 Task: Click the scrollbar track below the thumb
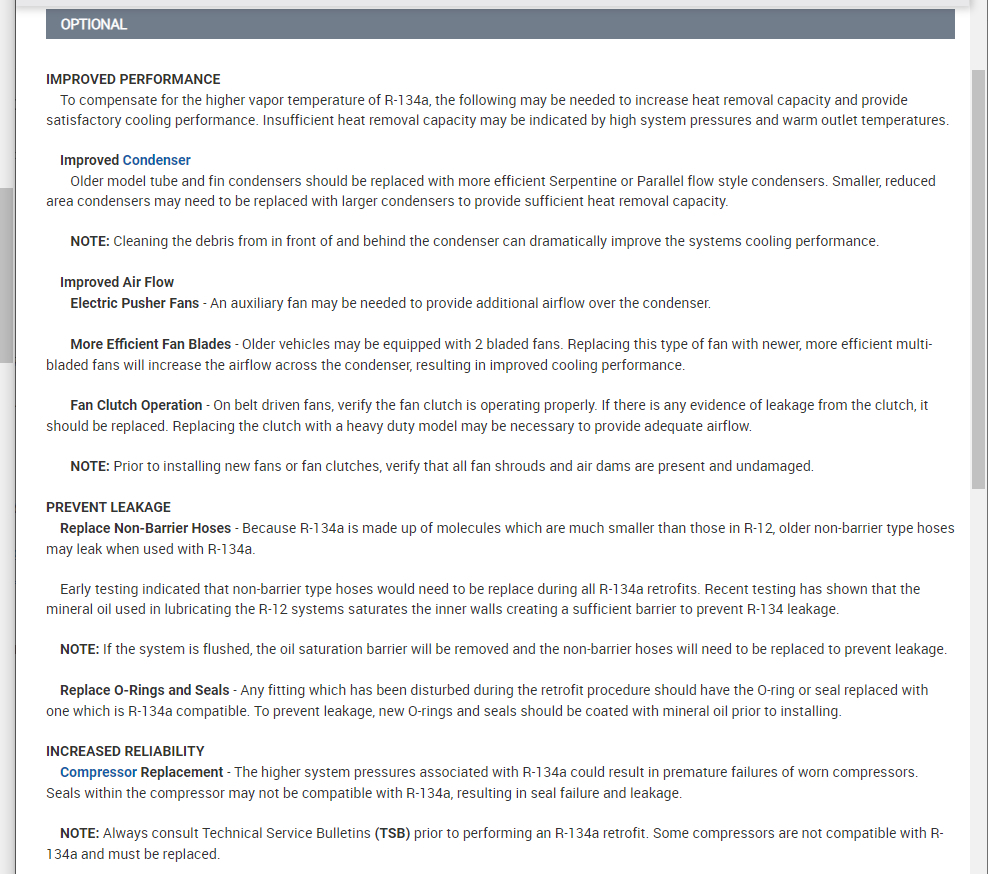click(x=978, y=680)
